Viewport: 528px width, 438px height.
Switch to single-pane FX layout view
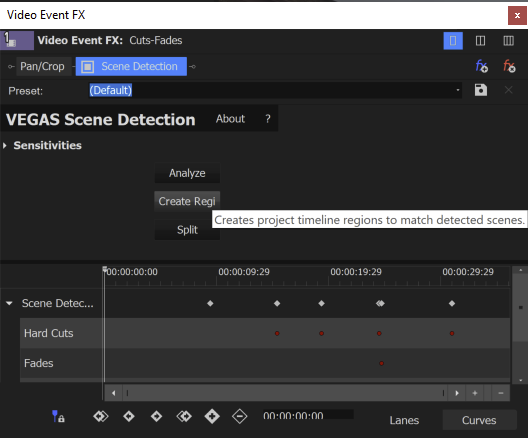453,41
